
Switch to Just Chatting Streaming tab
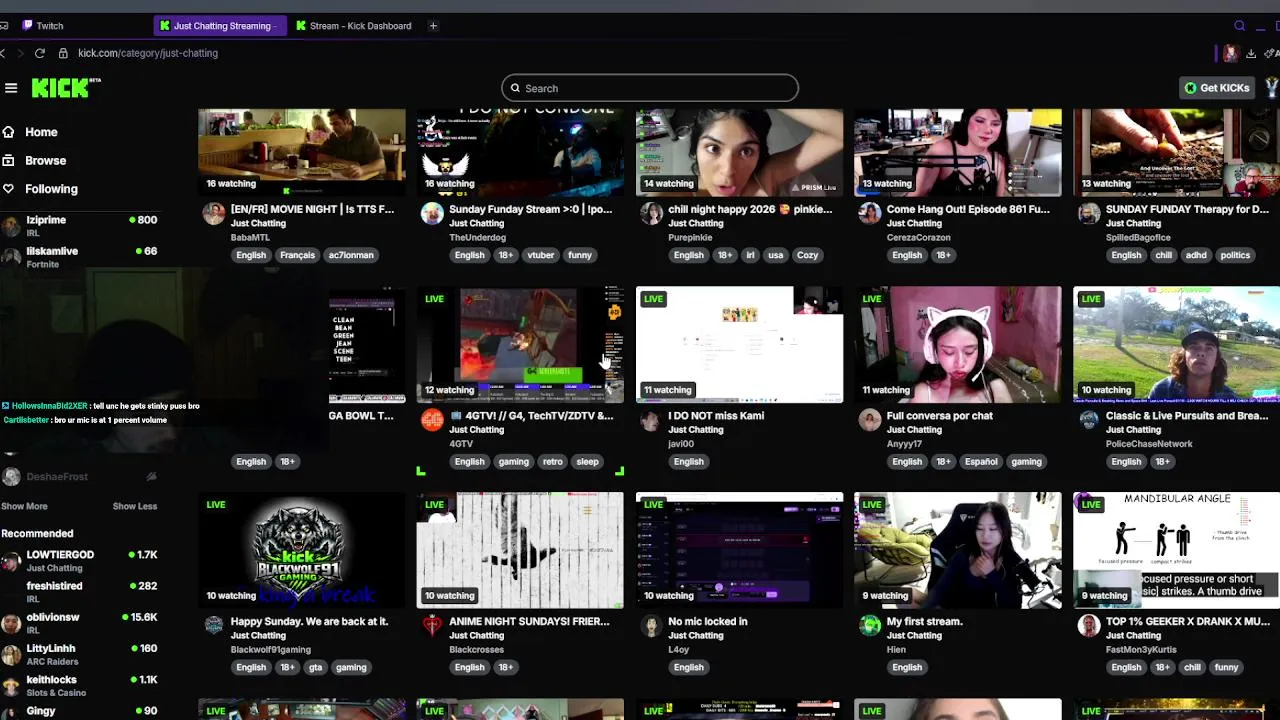coord(220,26)
